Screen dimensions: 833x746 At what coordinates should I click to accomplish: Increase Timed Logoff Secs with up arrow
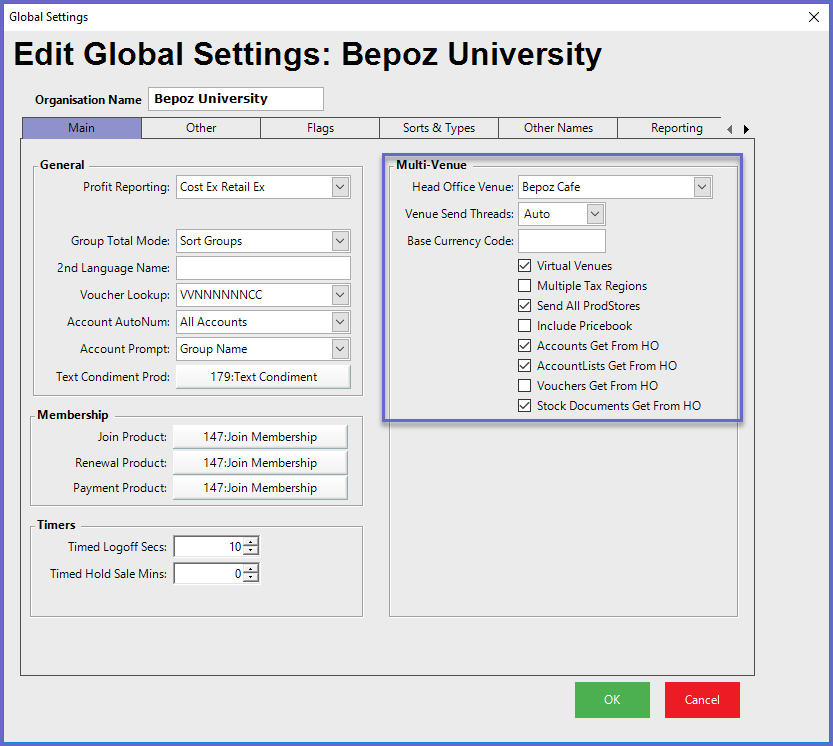click(x=251, y=542)
